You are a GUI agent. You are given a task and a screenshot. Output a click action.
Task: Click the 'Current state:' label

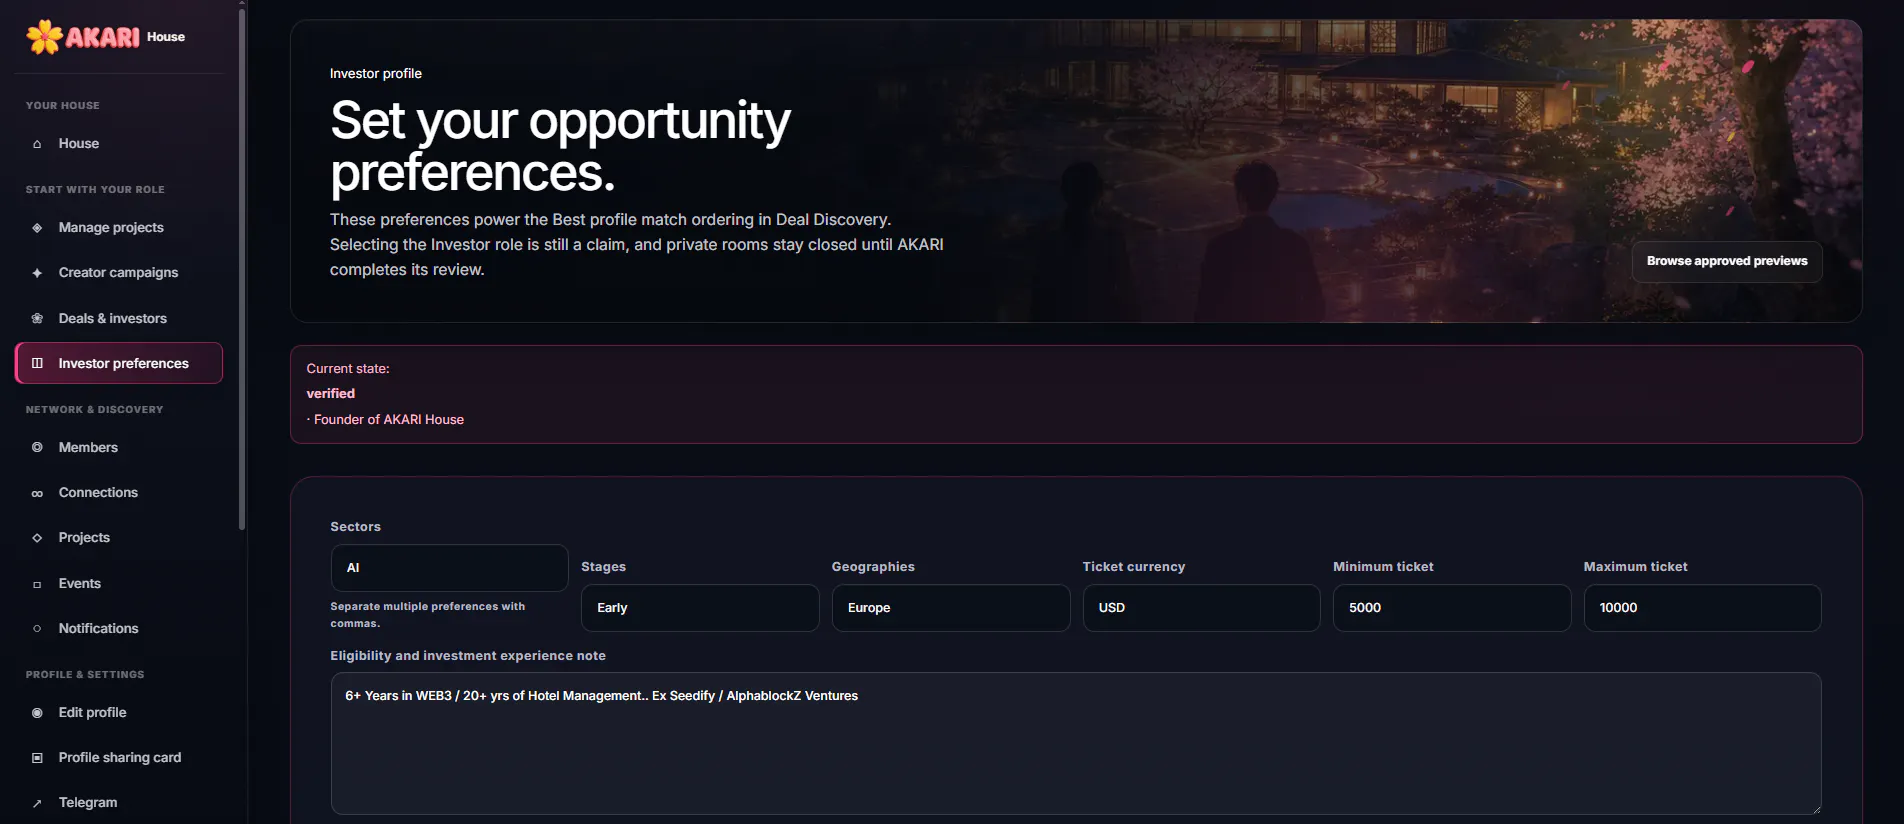coord(348,369)
